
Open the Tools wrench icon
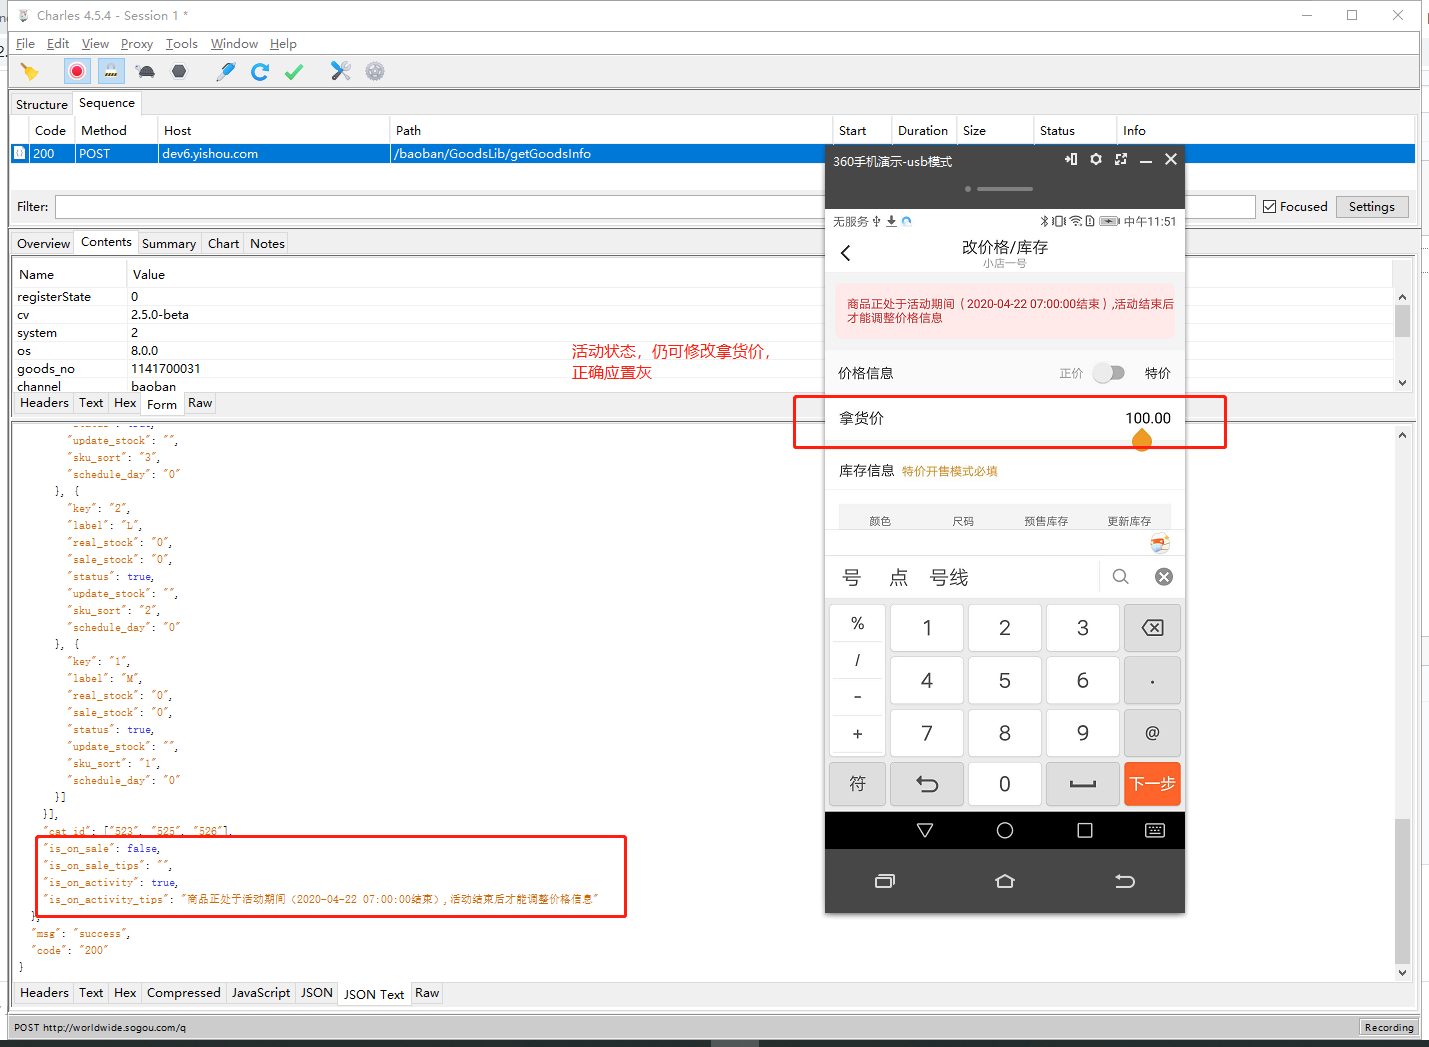pyautogui.click(x=341, y=71)
